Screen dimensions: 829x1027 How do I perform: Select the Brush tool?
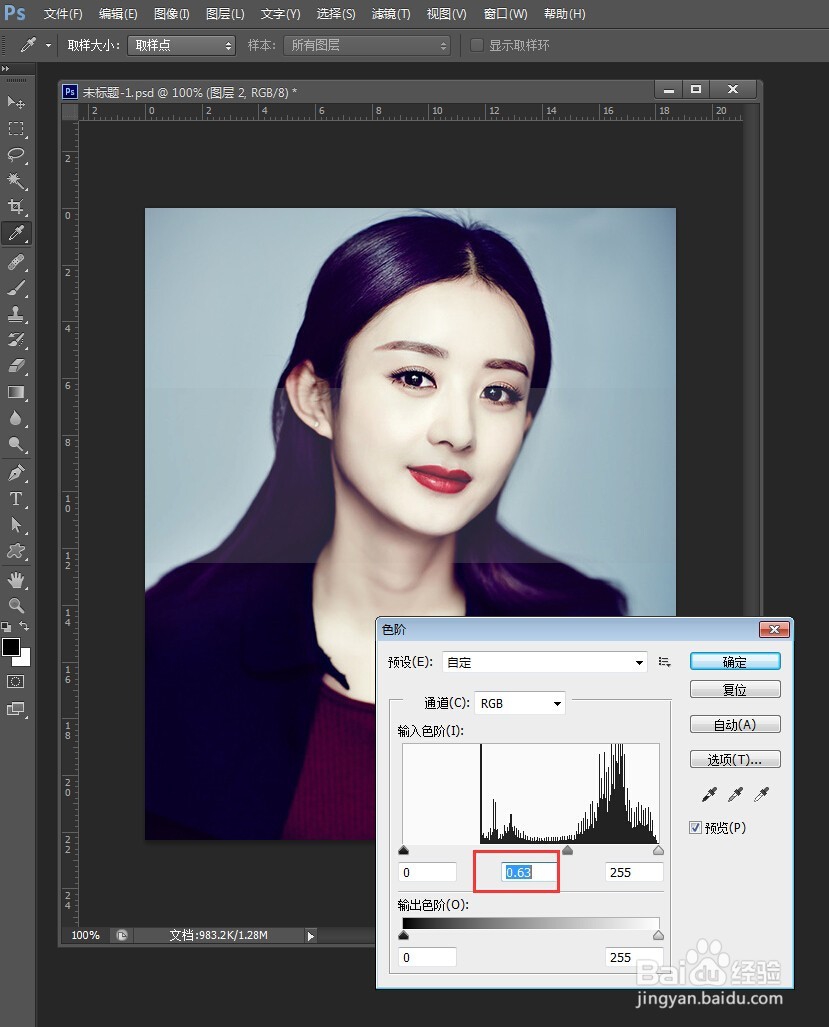tap(14, 289)
